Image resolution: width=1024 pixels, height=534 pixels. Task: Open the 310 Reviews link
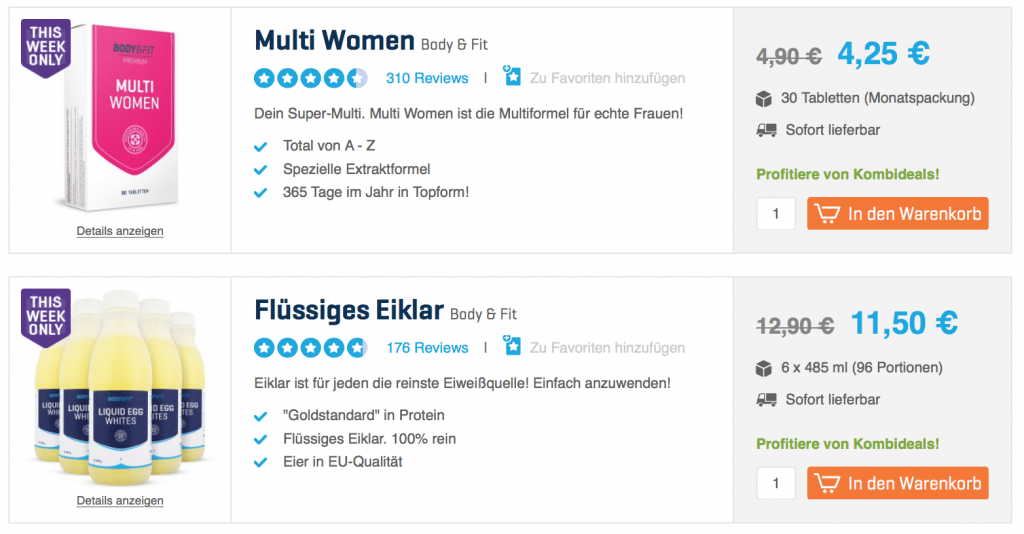pyautogui.click(x=427, y=78)
